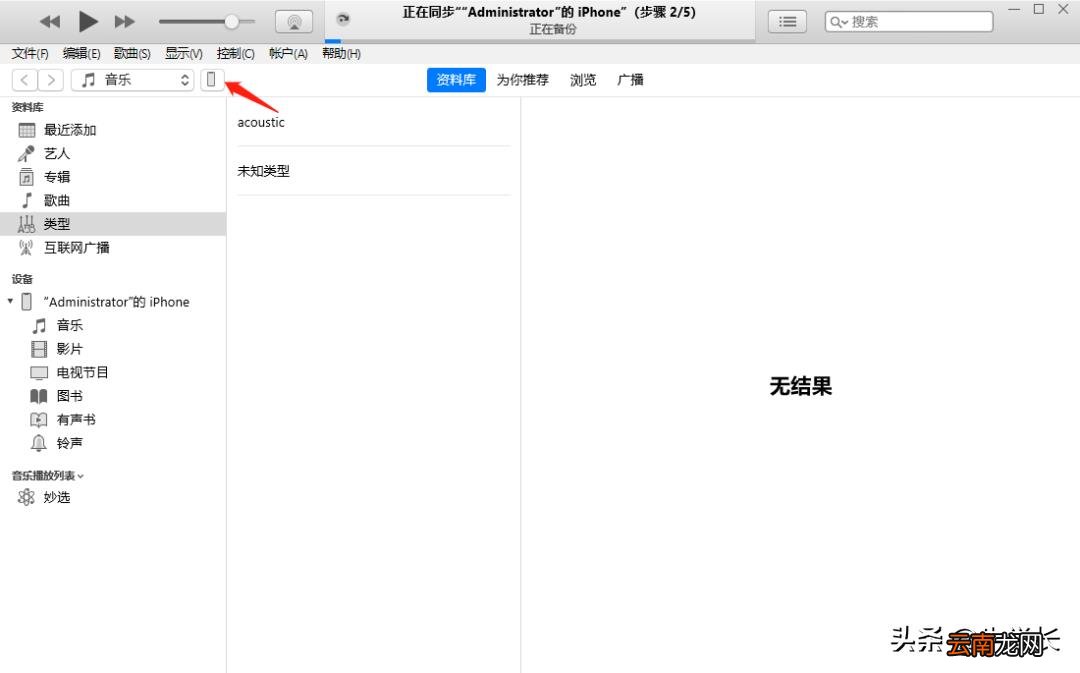Click the sync progress spinner icon
The width and height of the screenshot is (1080, 673).
pyautogui.click(x=343, y=19)
